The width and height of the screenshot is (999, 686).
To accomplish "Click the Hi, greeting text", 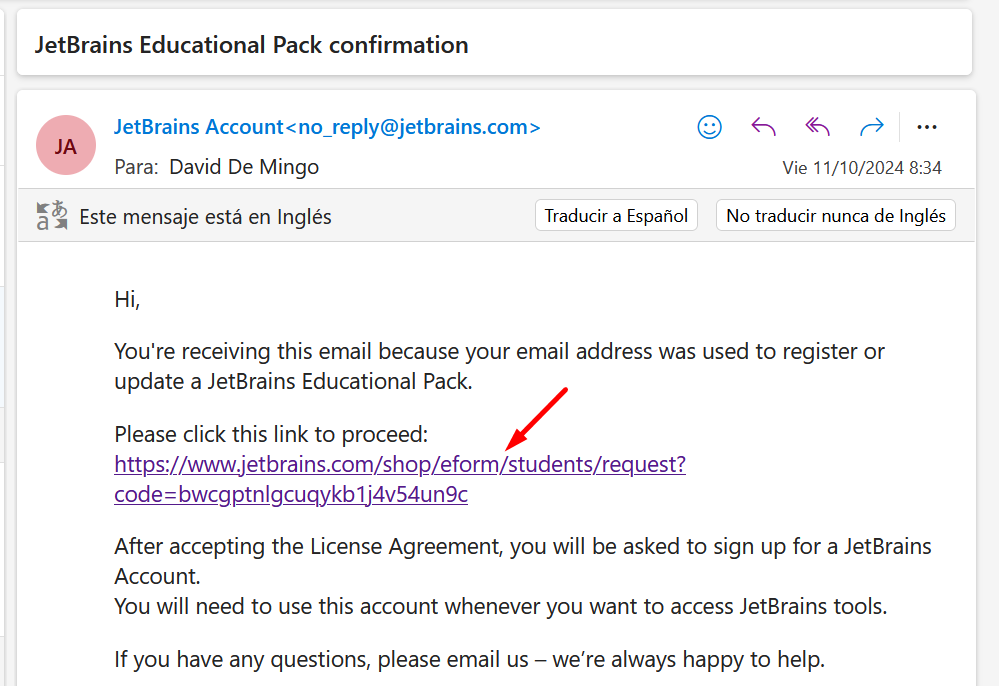I will point(127,299).
